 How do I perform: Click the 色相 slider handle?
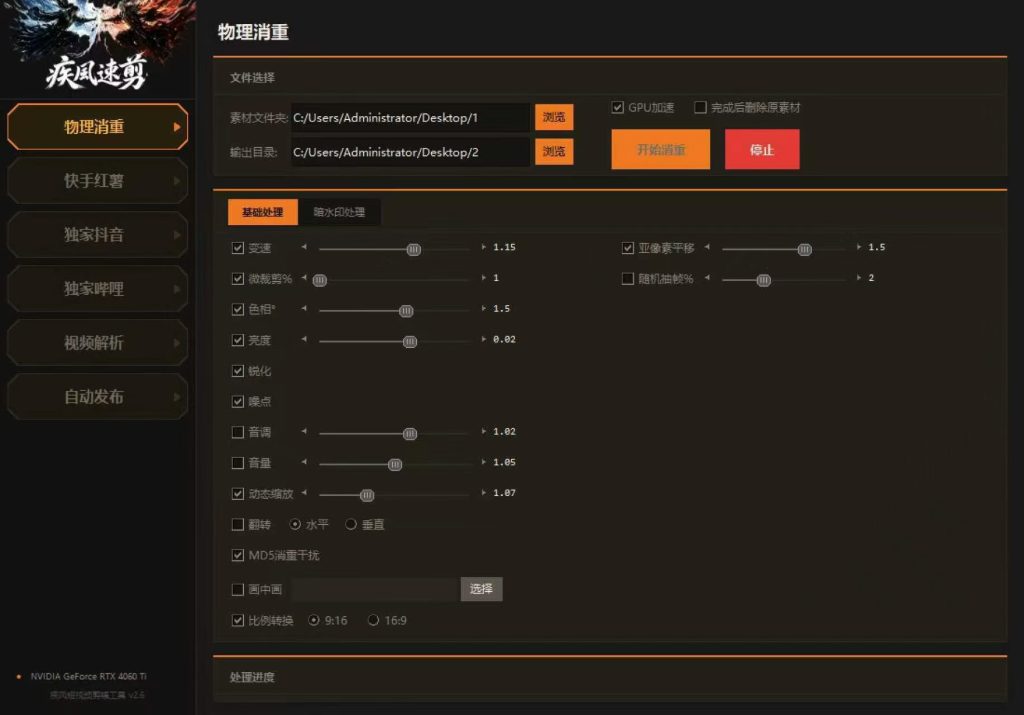[x=406, y=311]
